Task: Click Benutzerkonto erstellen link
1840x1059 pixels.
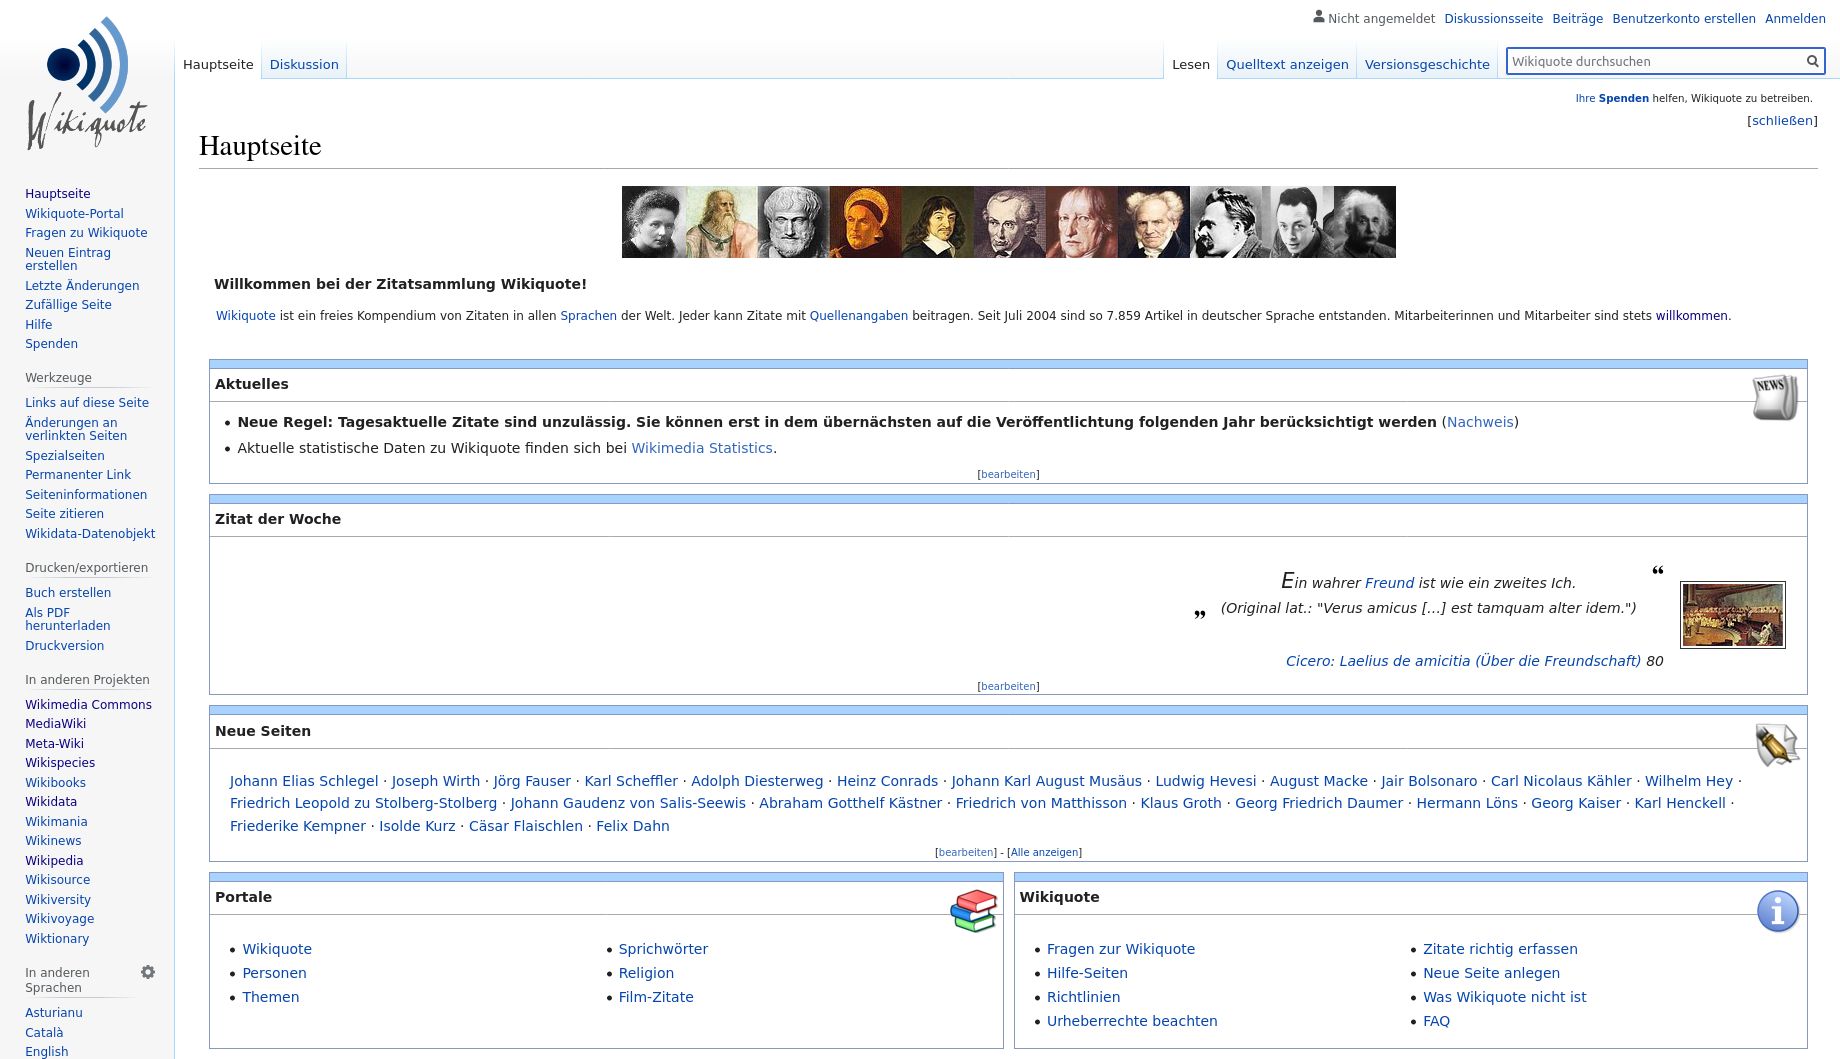Action: 1684,18
